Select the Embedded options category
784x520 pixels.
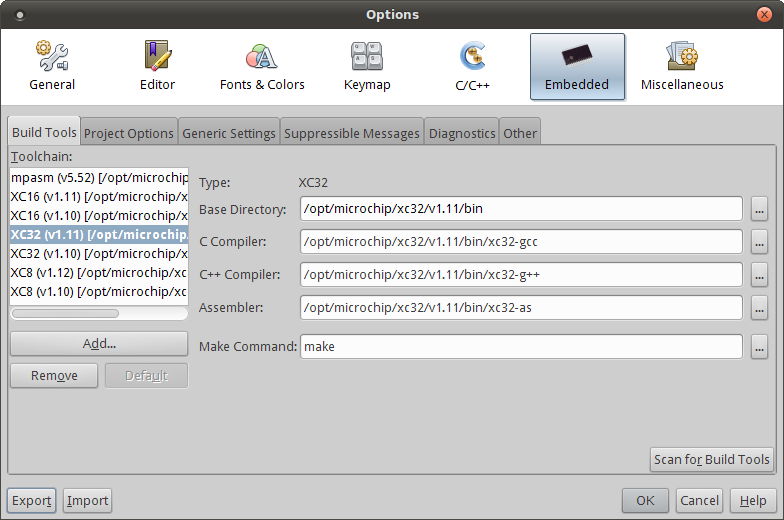(x=577, y=66)
